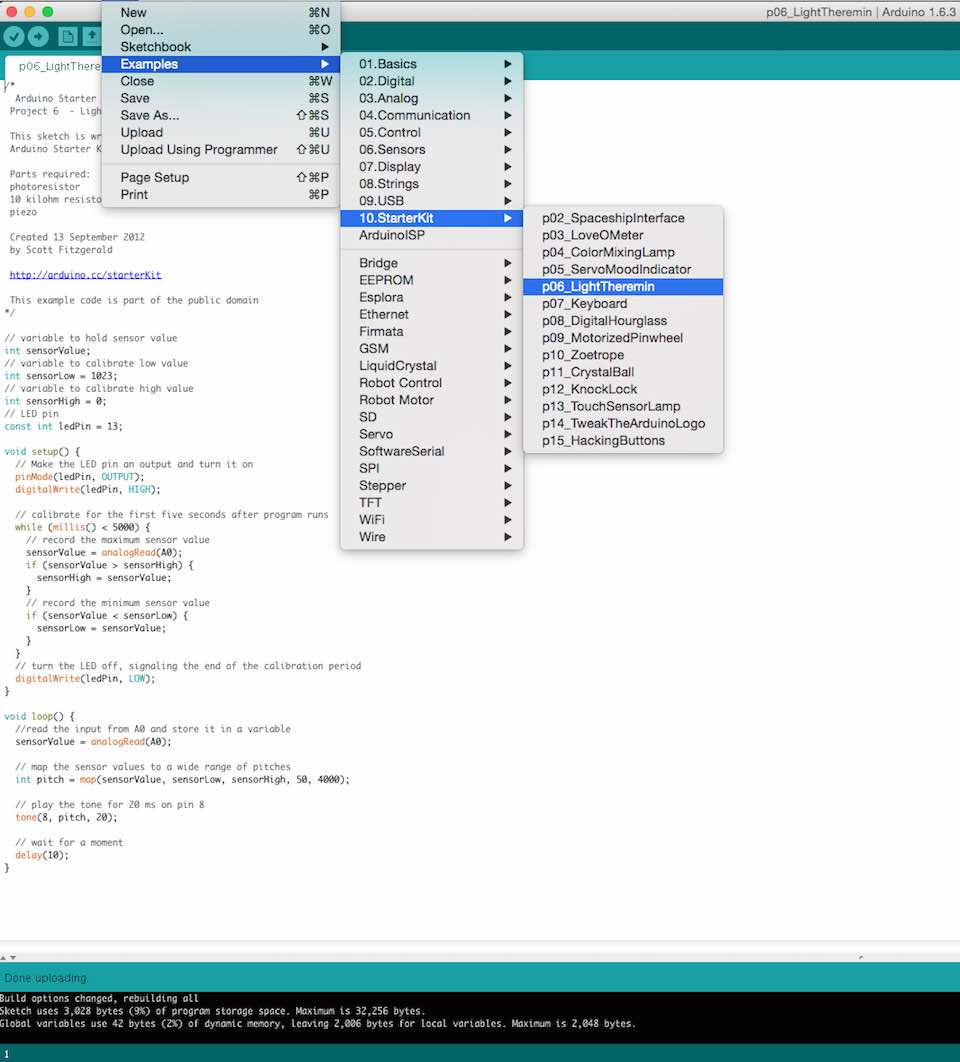The image size is (960, 1062).
Task: Select Print menu item
Action: 221,194
